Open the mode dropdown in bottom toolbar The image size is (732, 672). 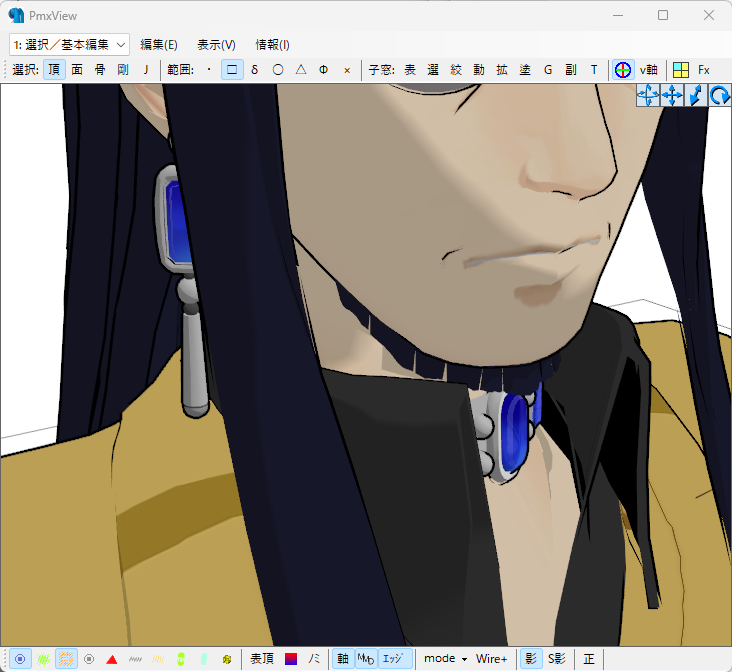coord(446,659)
